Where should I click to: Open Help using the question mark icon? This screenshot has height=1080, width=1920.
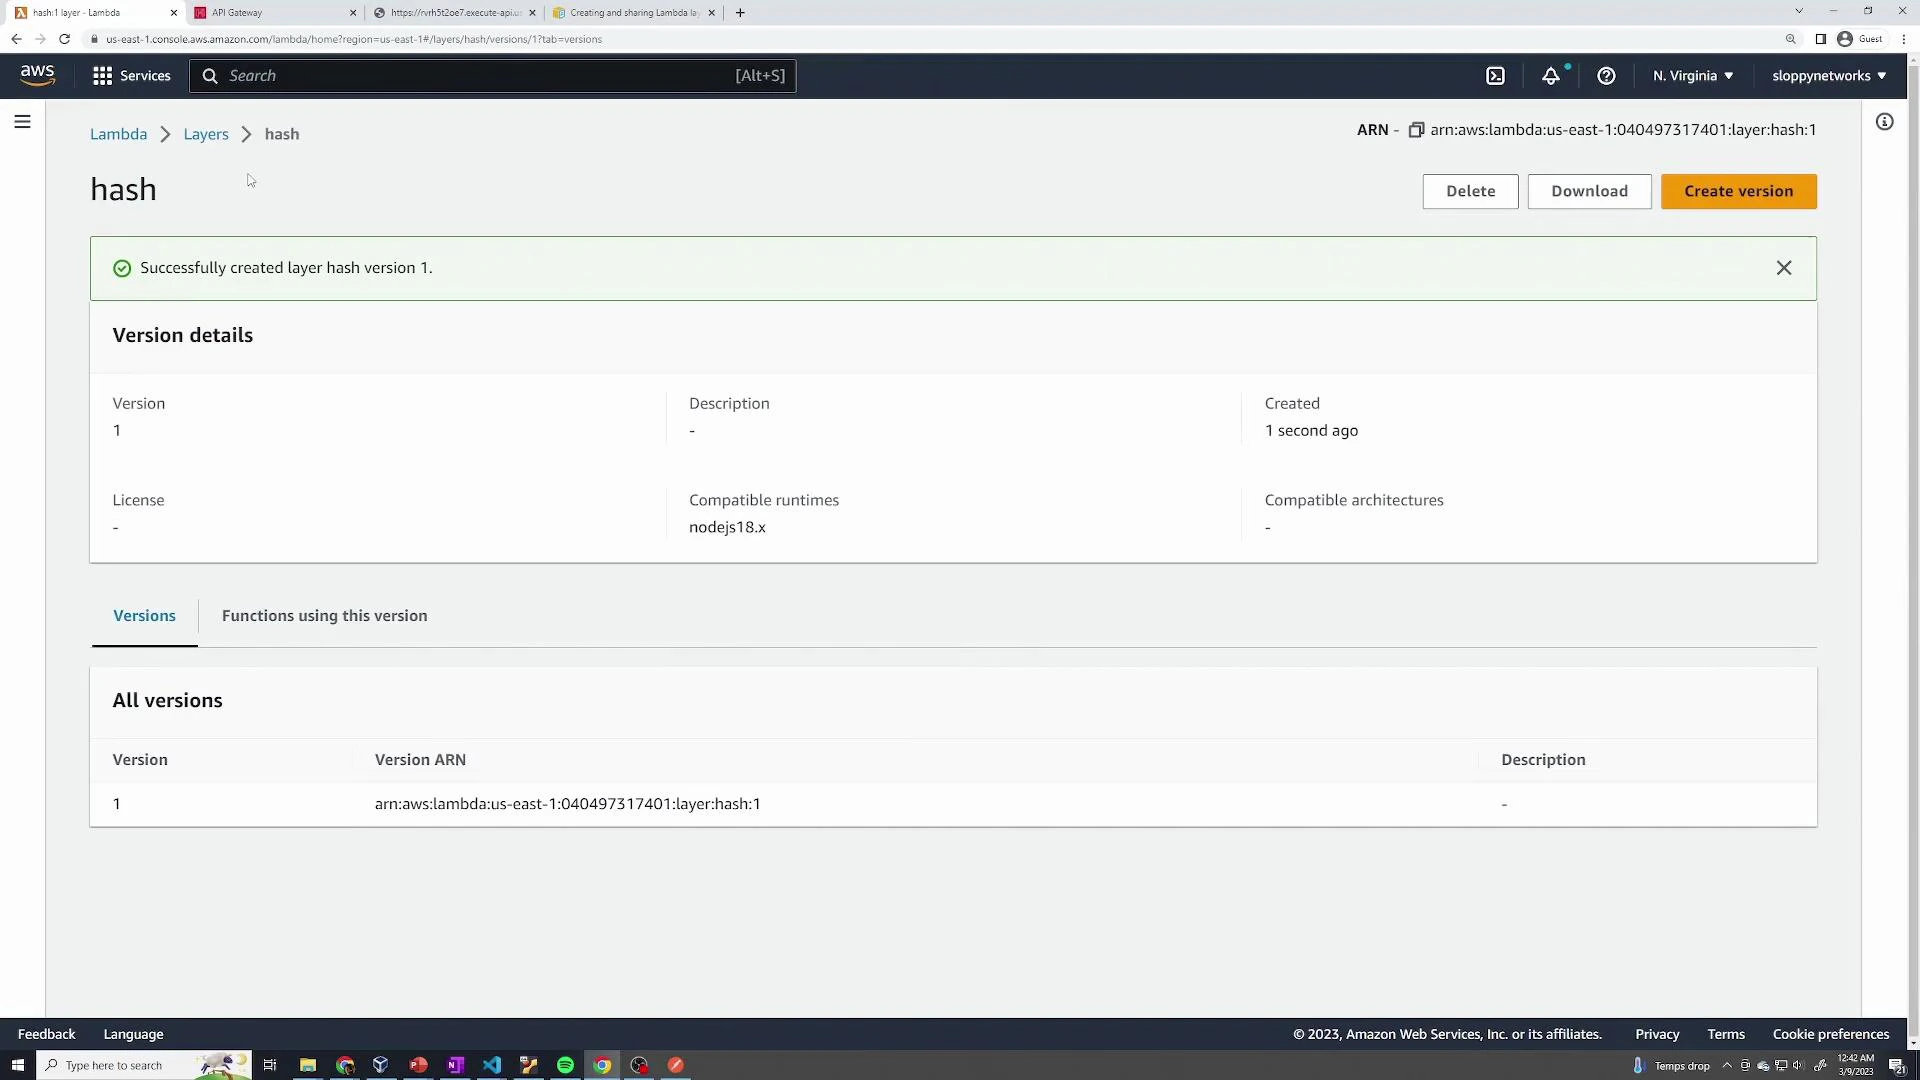pos(1606,75)
